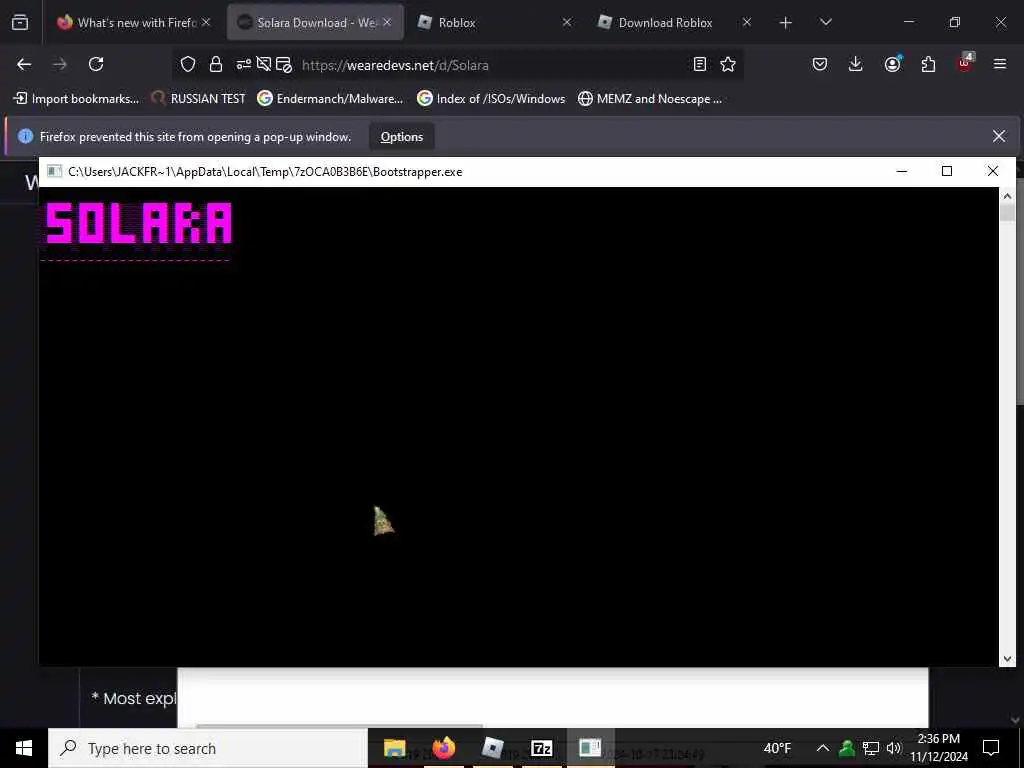Switch to What's new with Firefox tab

(x=134, y=22)
